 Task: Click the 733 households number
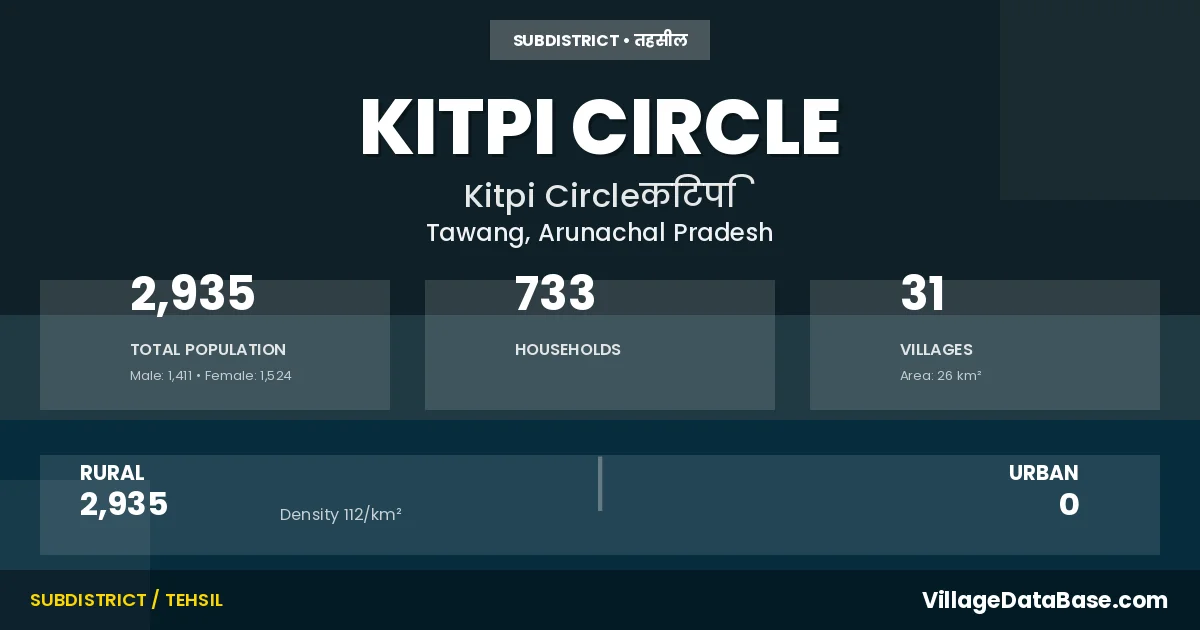[x=555, y=294]
